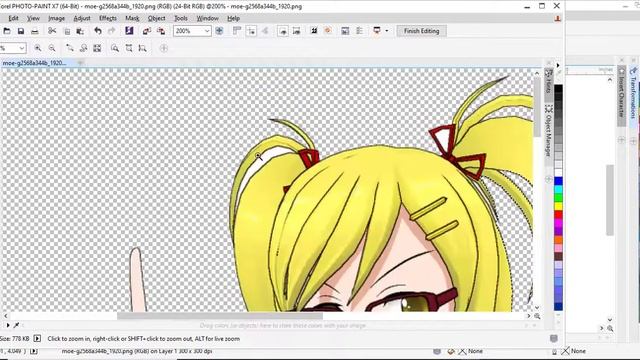Pick the black color swatch
This screenshot has width=640, height=360.
pos(558,89)
